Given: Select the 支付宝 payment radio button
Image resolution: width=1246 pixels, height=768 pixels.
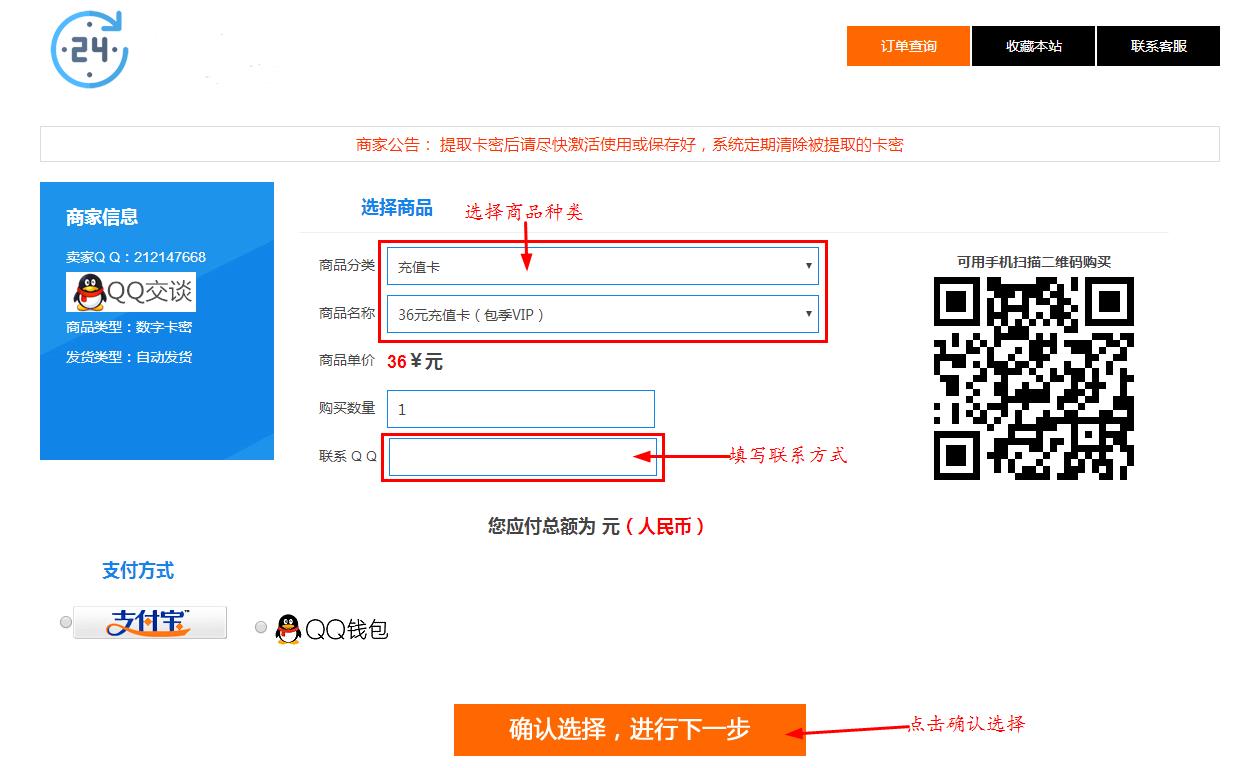Looking at the screenshot, I should click(66, 622).
